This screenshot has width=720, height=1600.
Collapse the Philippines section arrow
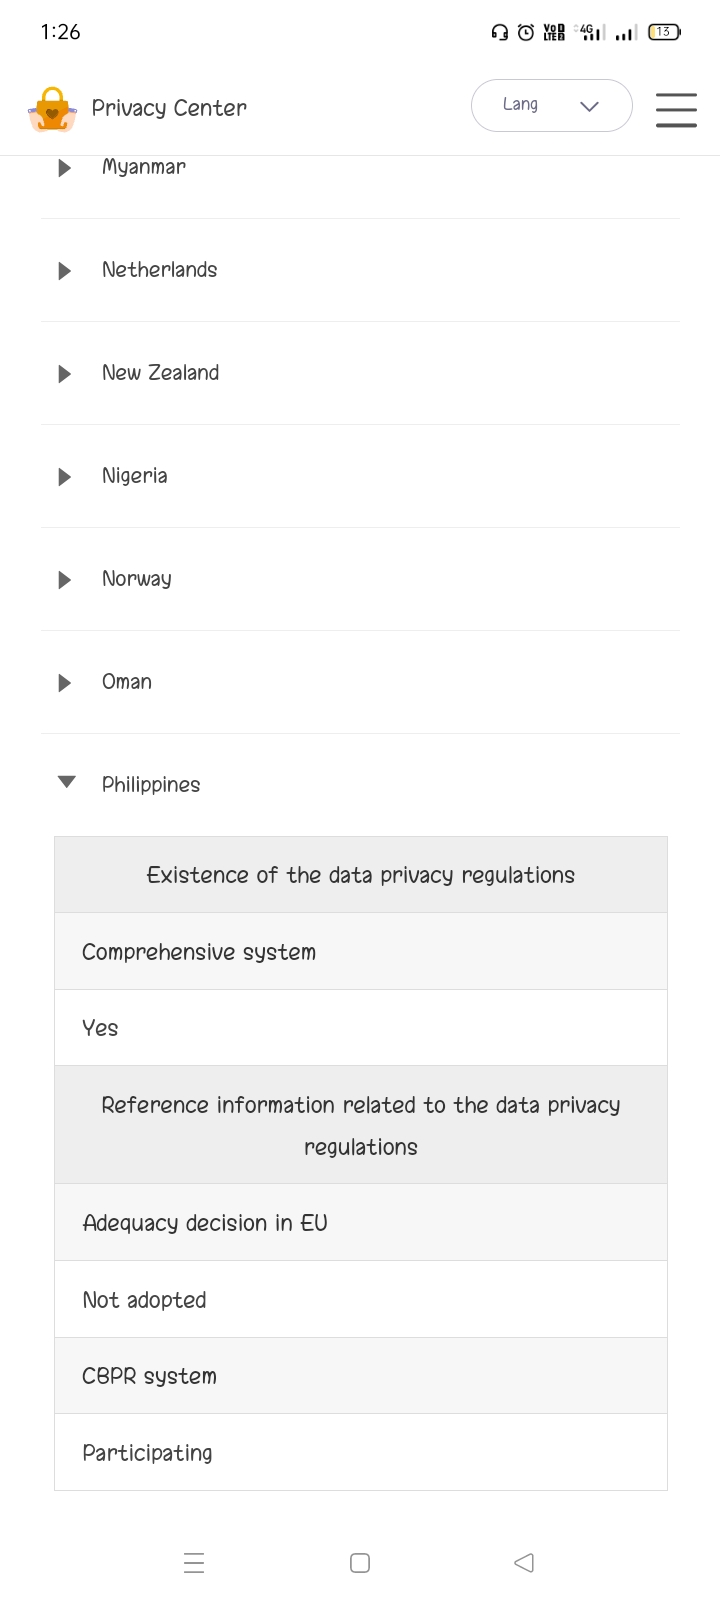point(66,783)
